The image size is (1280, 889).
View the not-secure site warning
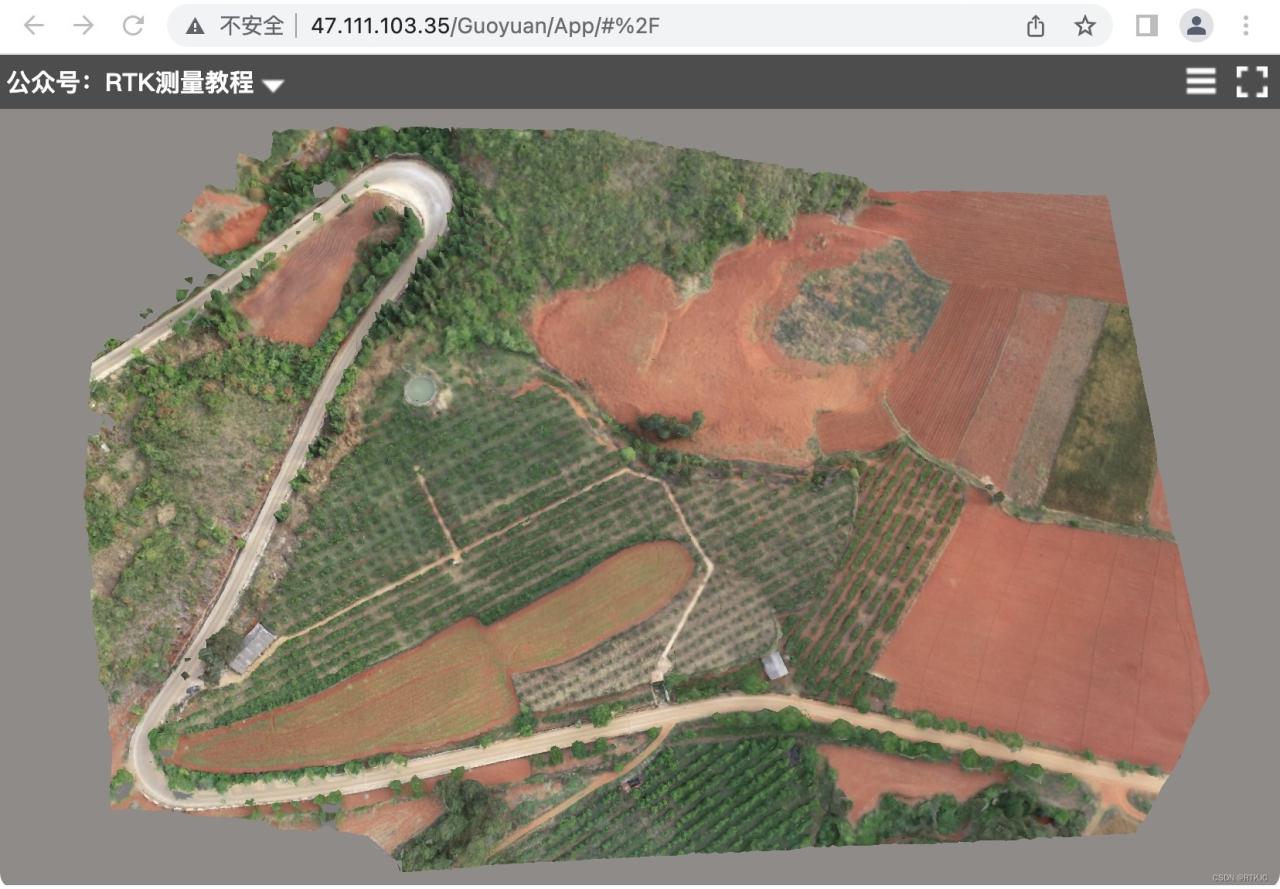pos(235,26)
